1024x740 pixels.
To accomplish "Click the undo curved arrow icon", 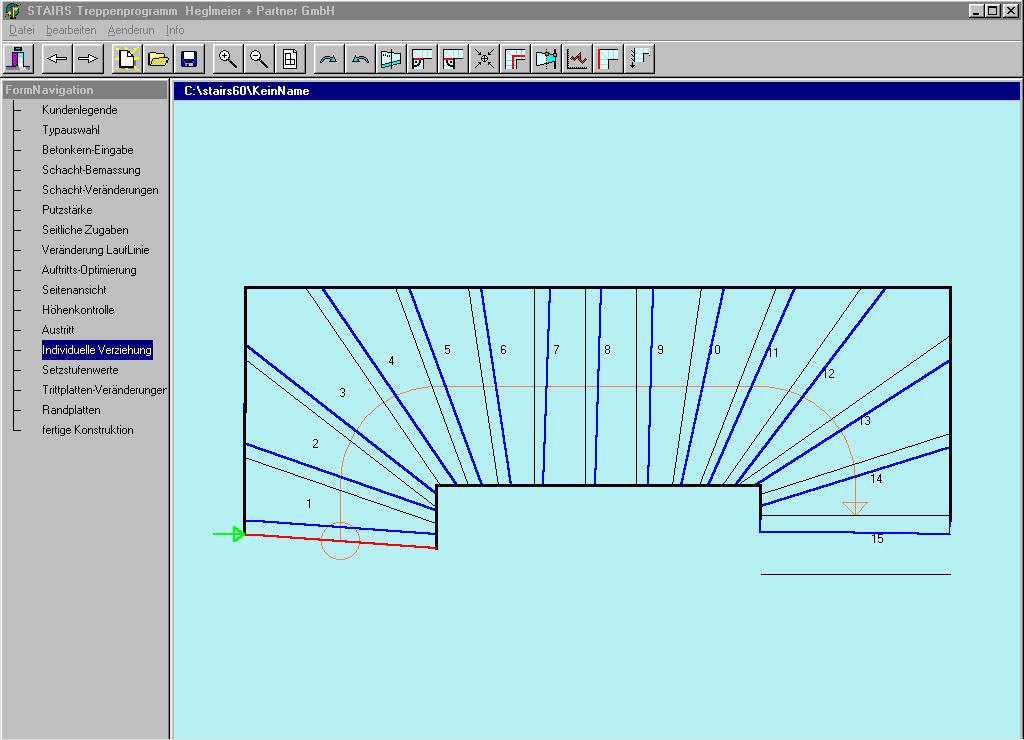I will (360, 59).
